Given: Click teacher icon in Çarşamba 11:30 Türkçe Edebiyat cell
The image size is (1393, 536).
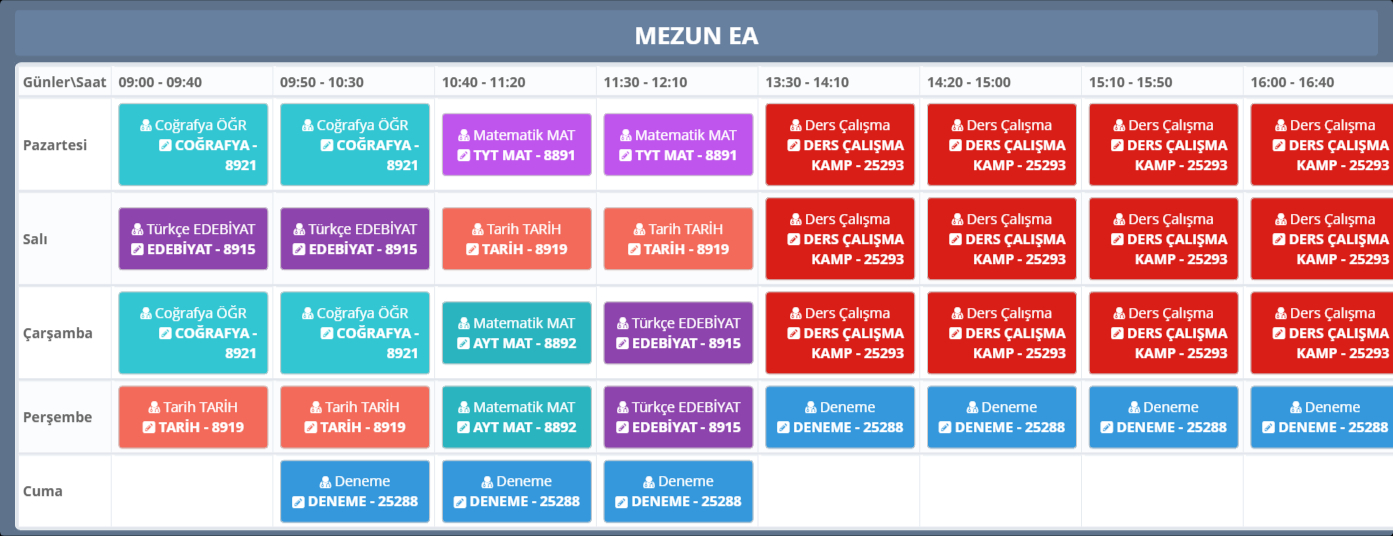Looking at the screenshot, I should pyautogui.click(x=622, y=323).
